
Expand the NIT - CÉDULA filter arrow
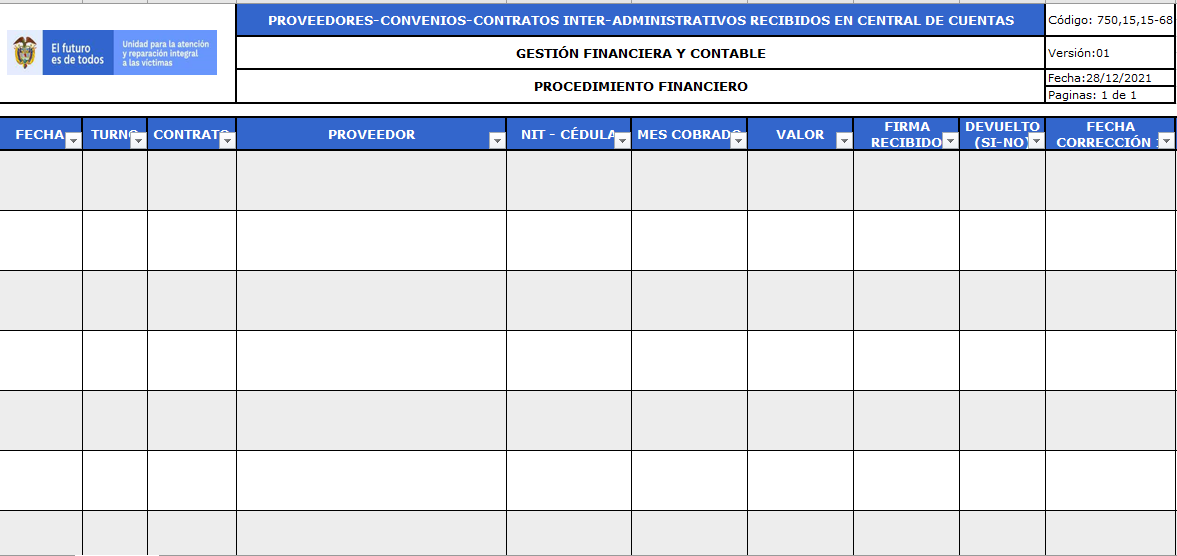pos(622,140)
